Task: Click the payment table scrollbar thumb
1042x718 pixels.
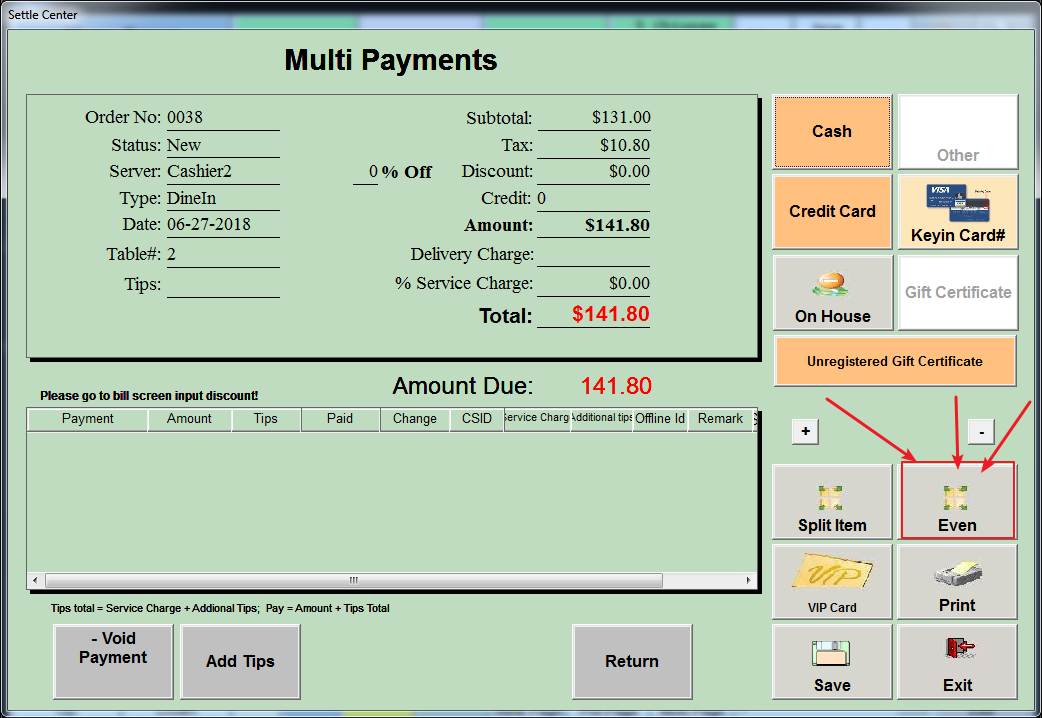Action: point(354,580)
